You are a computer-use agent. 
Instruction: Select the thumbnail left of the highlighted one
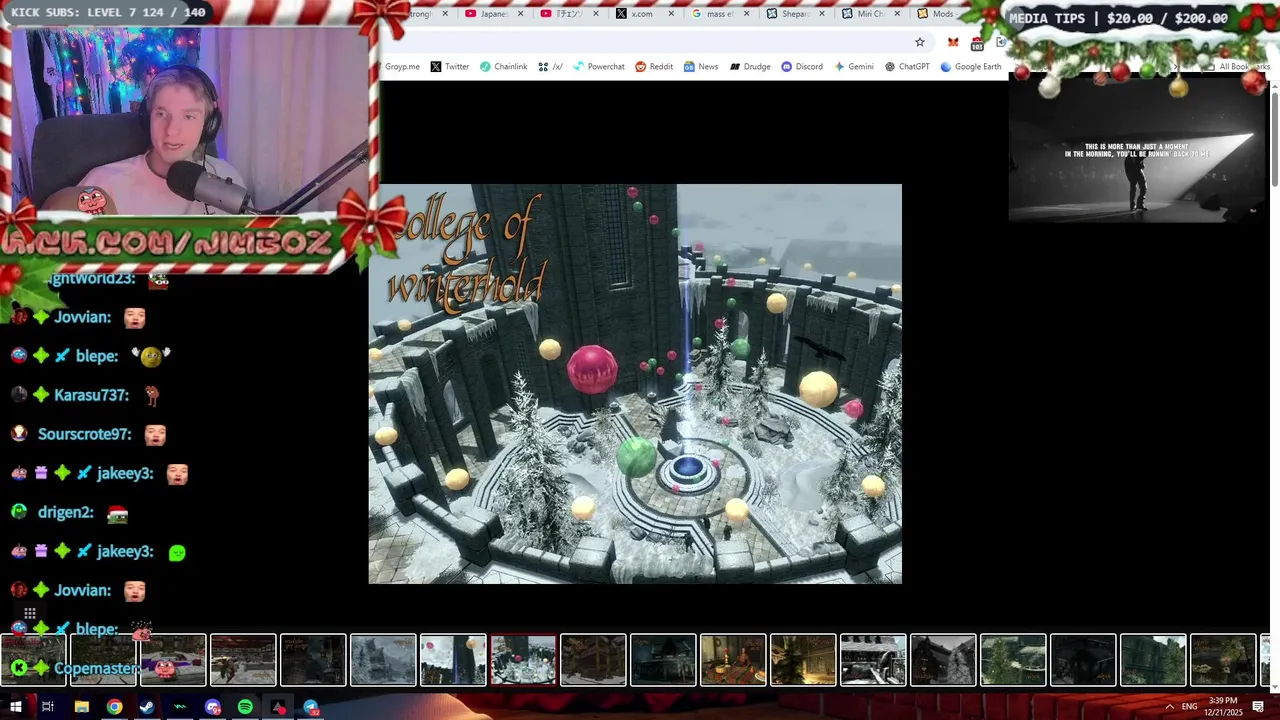pyautogui.click(x=453, y=660)
